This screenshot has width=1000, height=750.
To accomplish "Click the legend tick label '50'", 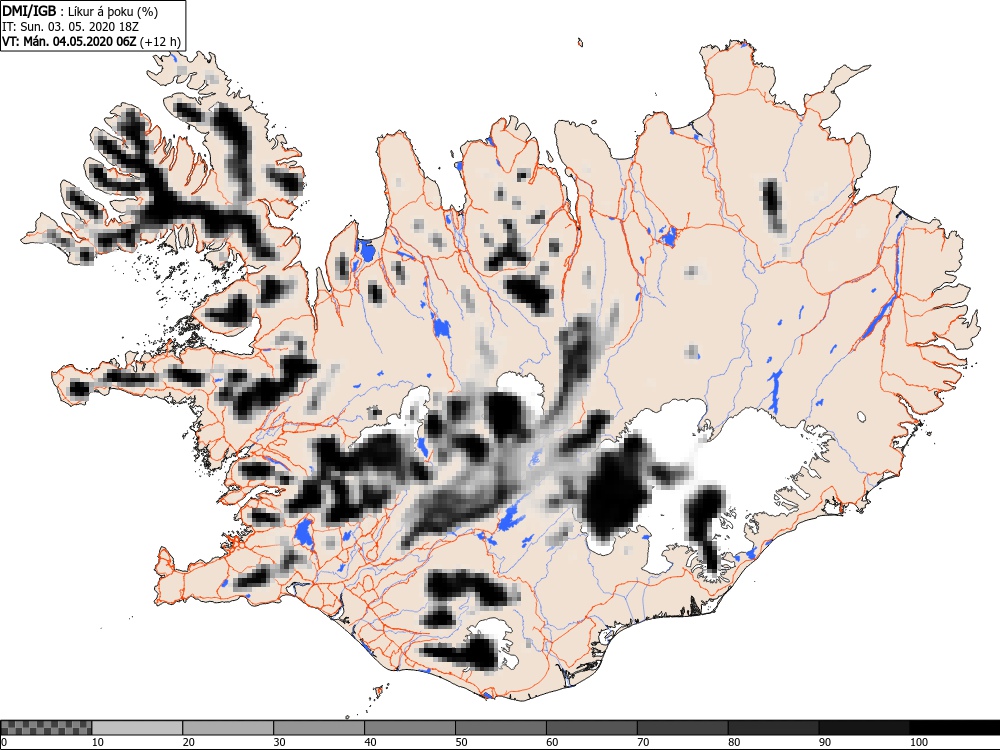I will (x=461, y=742).
